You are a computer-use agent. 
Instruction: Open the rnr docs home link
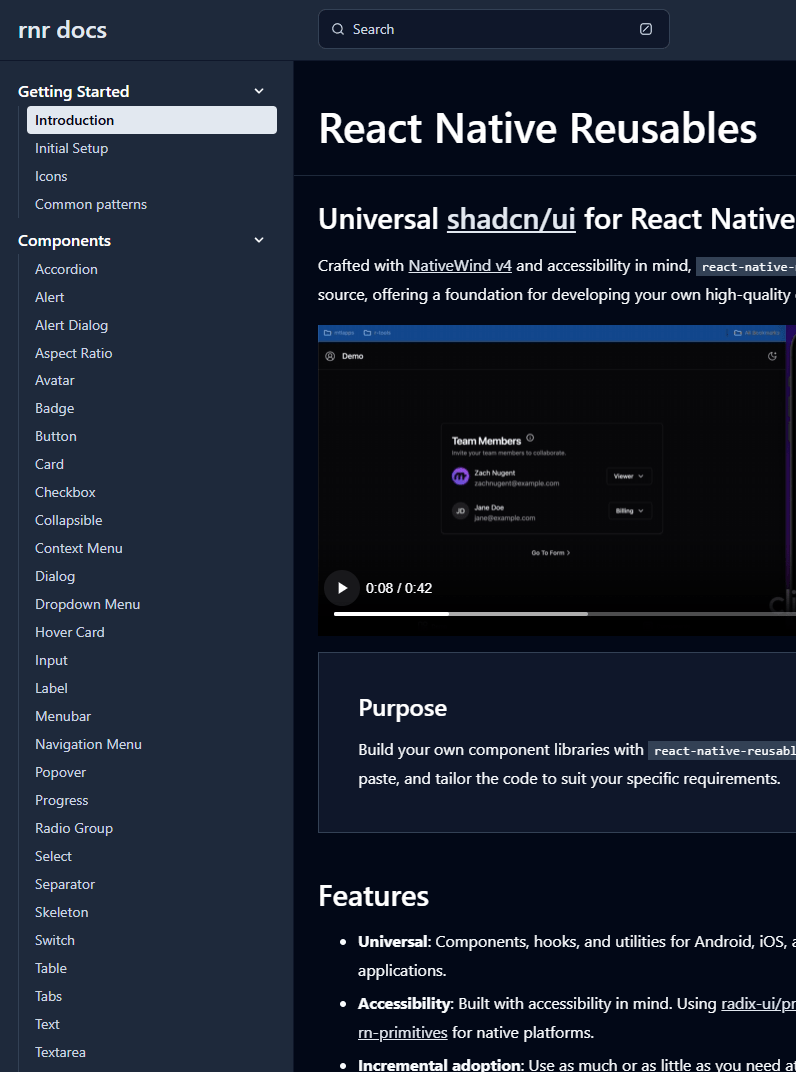[62, 29]
